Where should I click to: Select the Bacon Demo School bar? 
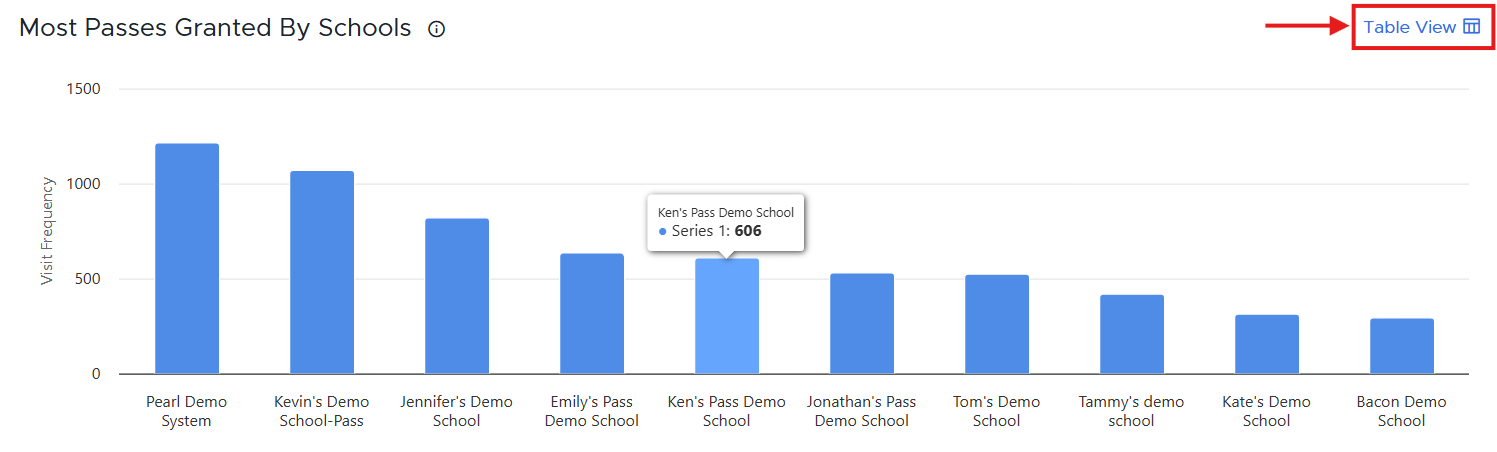(x=1402, y=347)
